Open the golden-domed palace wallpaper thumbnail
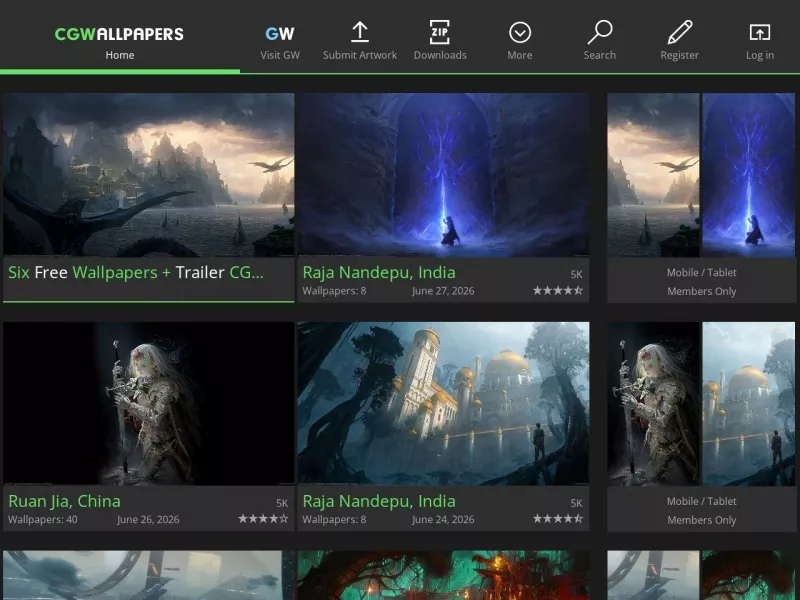The height and width of the screenshot is (600, 800). 443,403
